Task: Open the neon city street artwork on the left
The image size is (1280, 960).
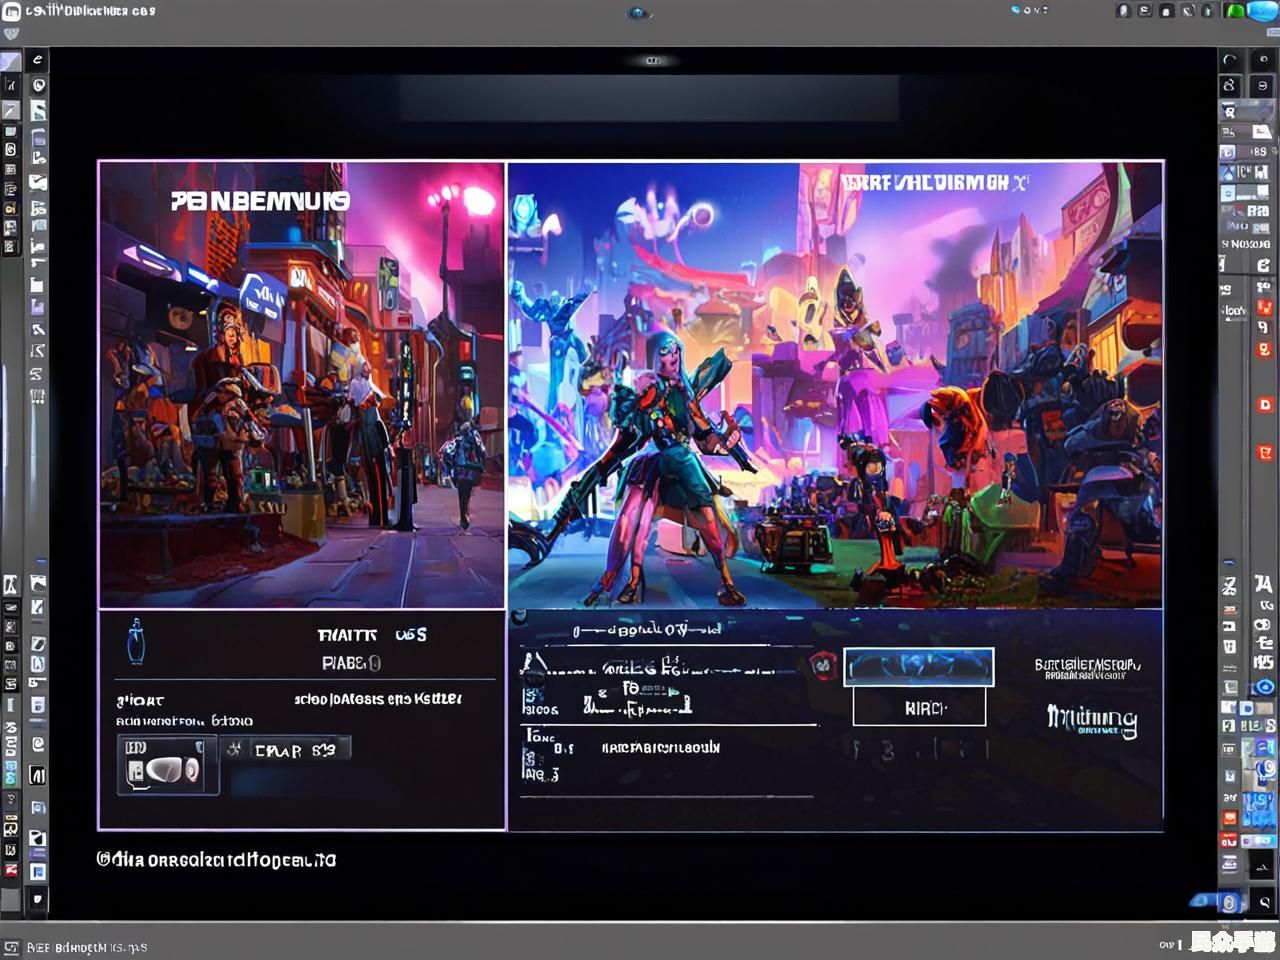Action: click(301, 385)
